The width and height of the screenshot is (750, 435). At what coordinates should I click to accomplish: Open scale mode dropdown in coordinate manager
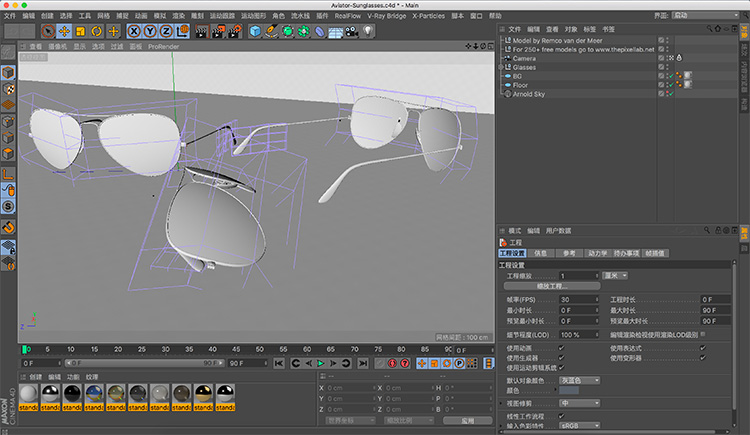click(409, 421)
